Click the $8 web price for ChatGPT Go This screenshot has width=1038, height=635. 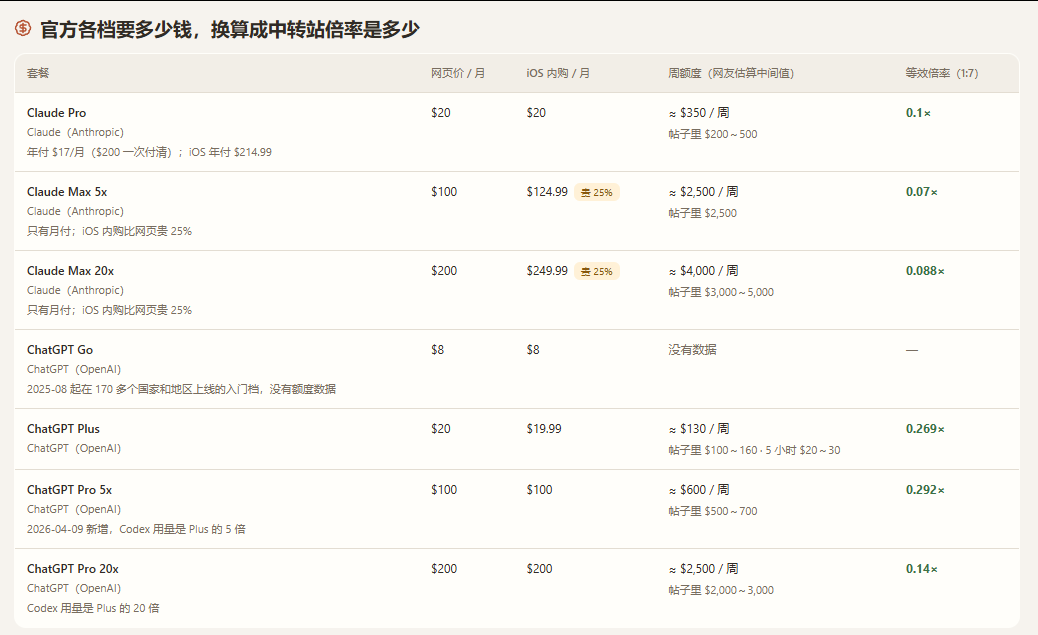click(x=438, y=349)
